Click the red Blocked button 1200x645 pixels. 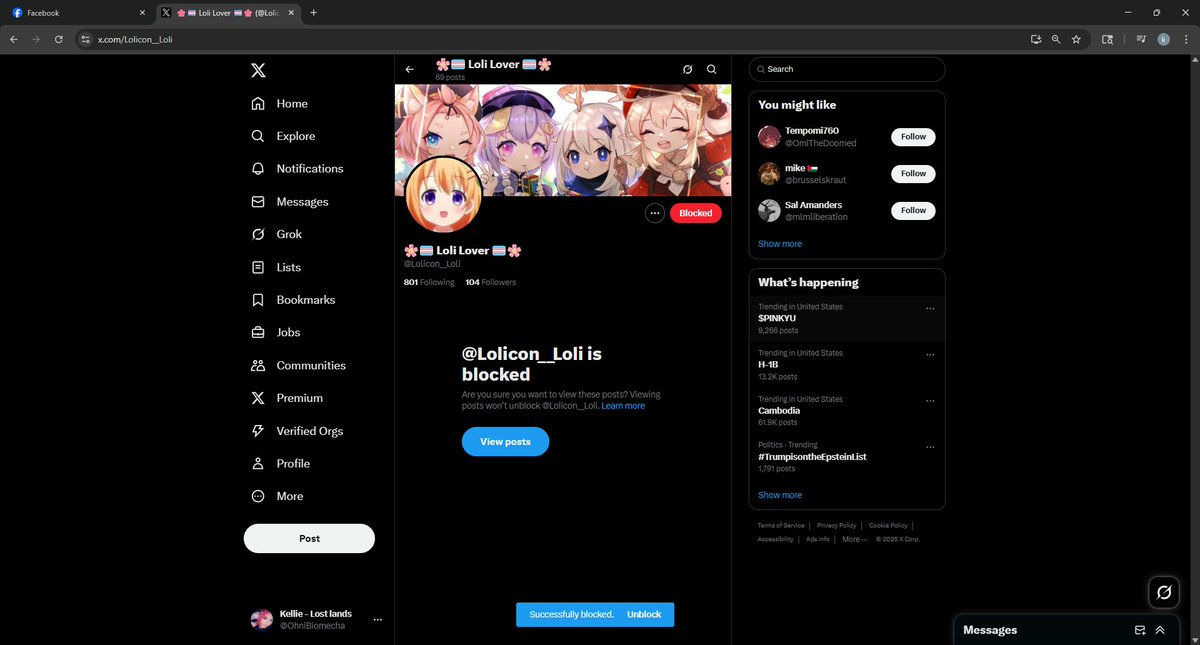click(695, 212)
